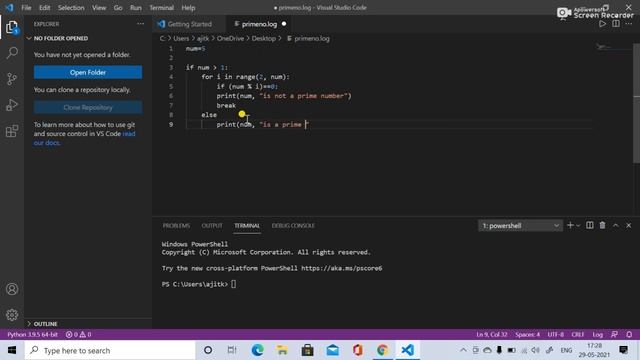Open Microsoft Edge from taskbar
Image resolution: width=640 pixels, height=360 pixels.
(x=258, y=350)
